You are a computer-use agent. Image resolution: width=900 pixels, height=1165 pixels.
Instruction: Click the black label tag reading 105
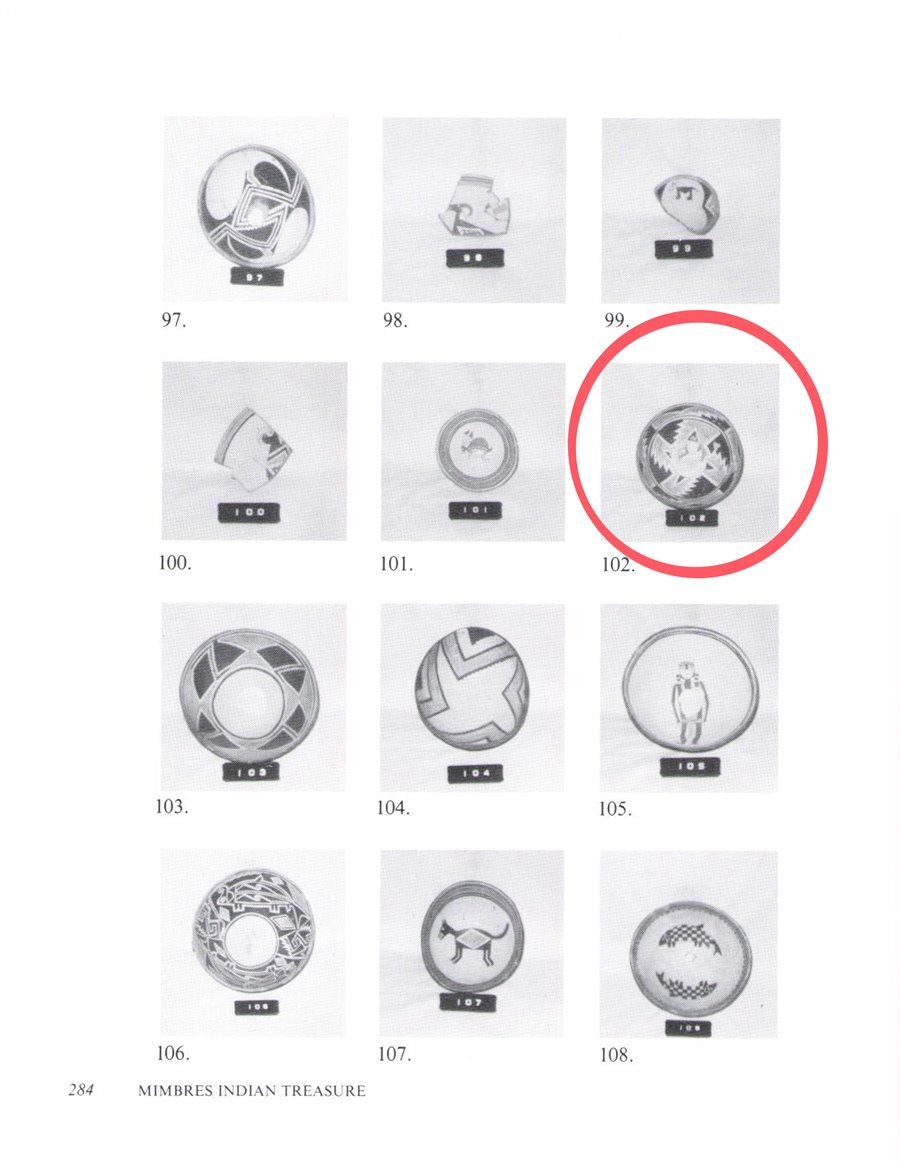coord(689,766)
